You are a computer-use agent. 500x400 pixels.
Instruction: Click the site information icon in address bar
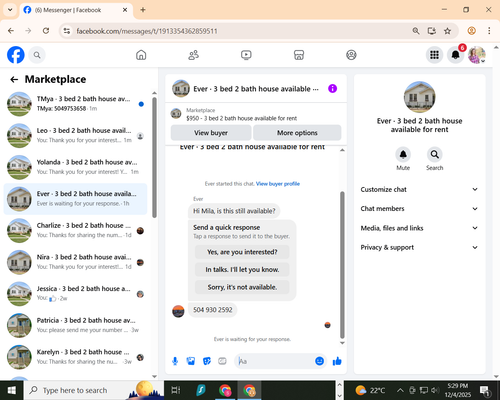point(67,31)
